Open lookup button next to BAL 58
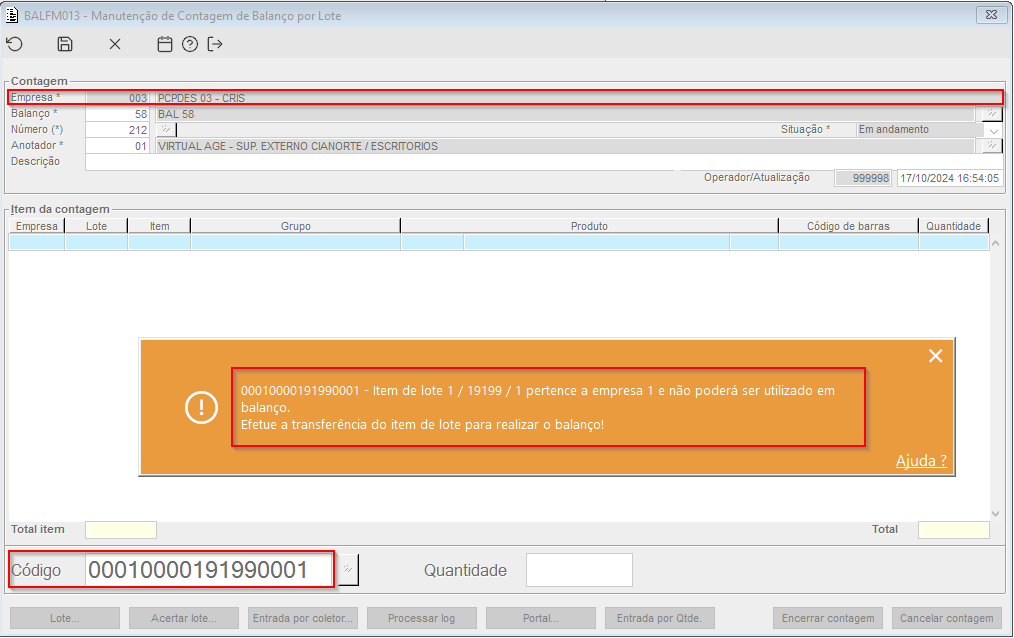This screenshot has width=1014, height=638. coord(991,114)
